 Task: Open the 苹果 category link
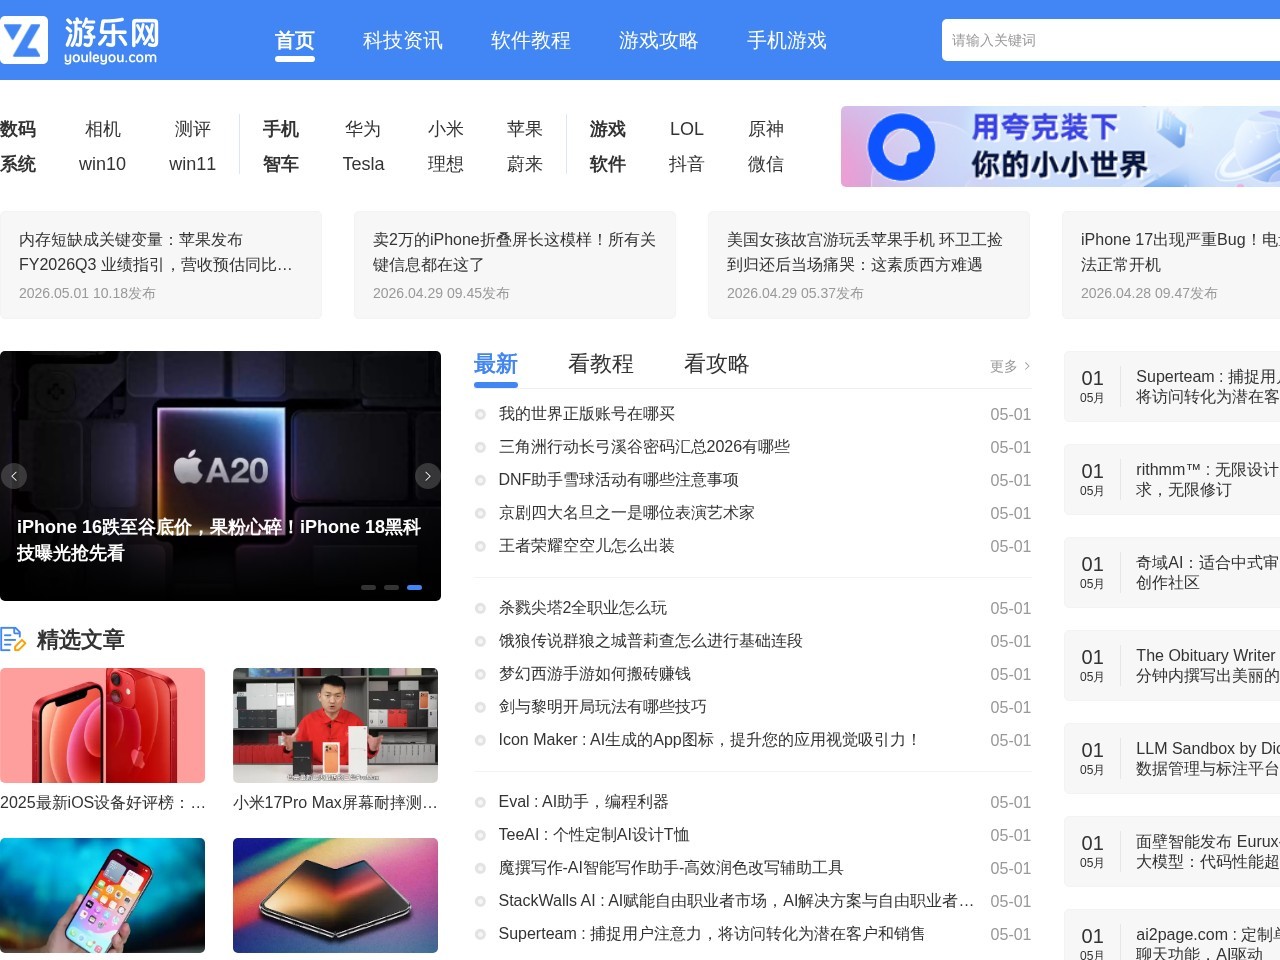coord(525,129)
